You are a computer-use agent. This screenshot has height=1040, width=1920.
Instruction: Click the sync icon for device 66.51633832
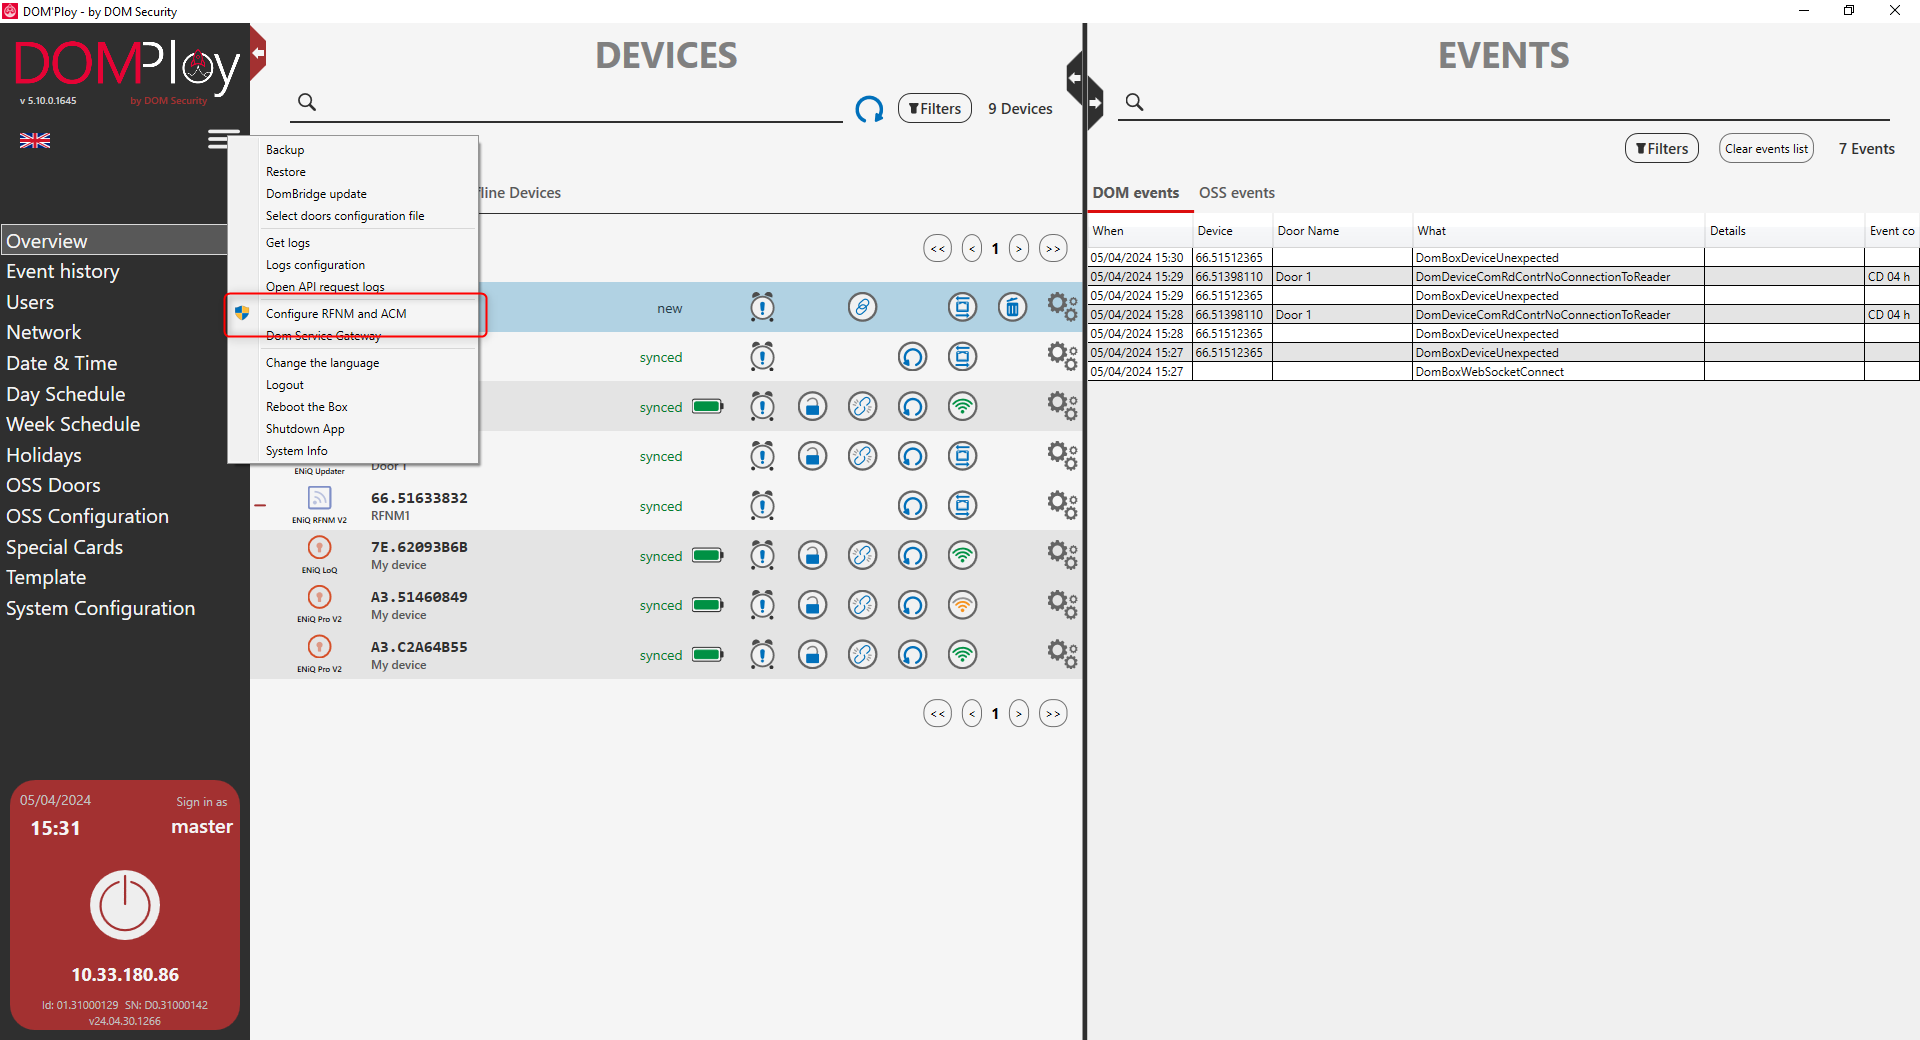click(912, 506)
